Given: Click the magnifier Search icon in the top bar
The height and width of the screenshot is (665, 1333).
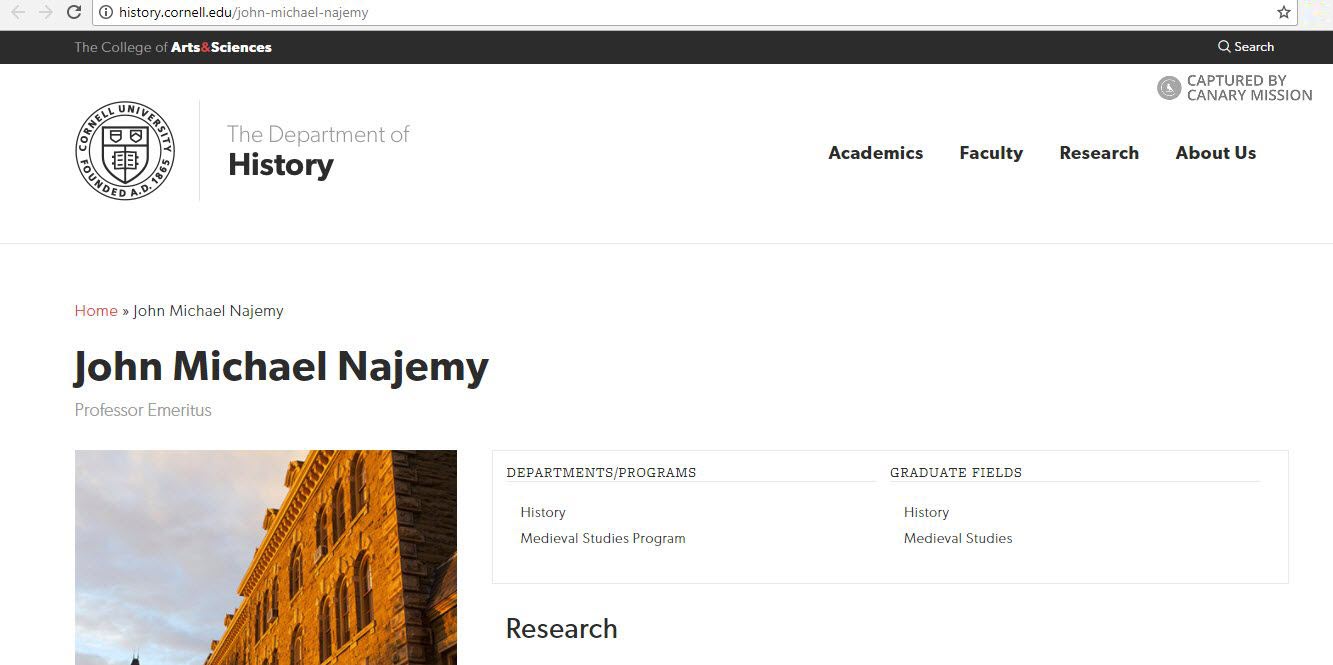Looking at the screenshot, I should (x=1224, y=47).
